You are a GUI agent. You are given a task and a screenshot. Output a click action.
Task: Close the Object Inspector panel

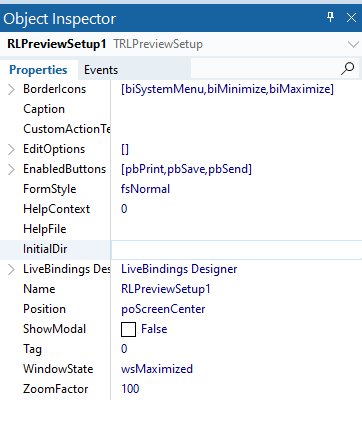351,18
